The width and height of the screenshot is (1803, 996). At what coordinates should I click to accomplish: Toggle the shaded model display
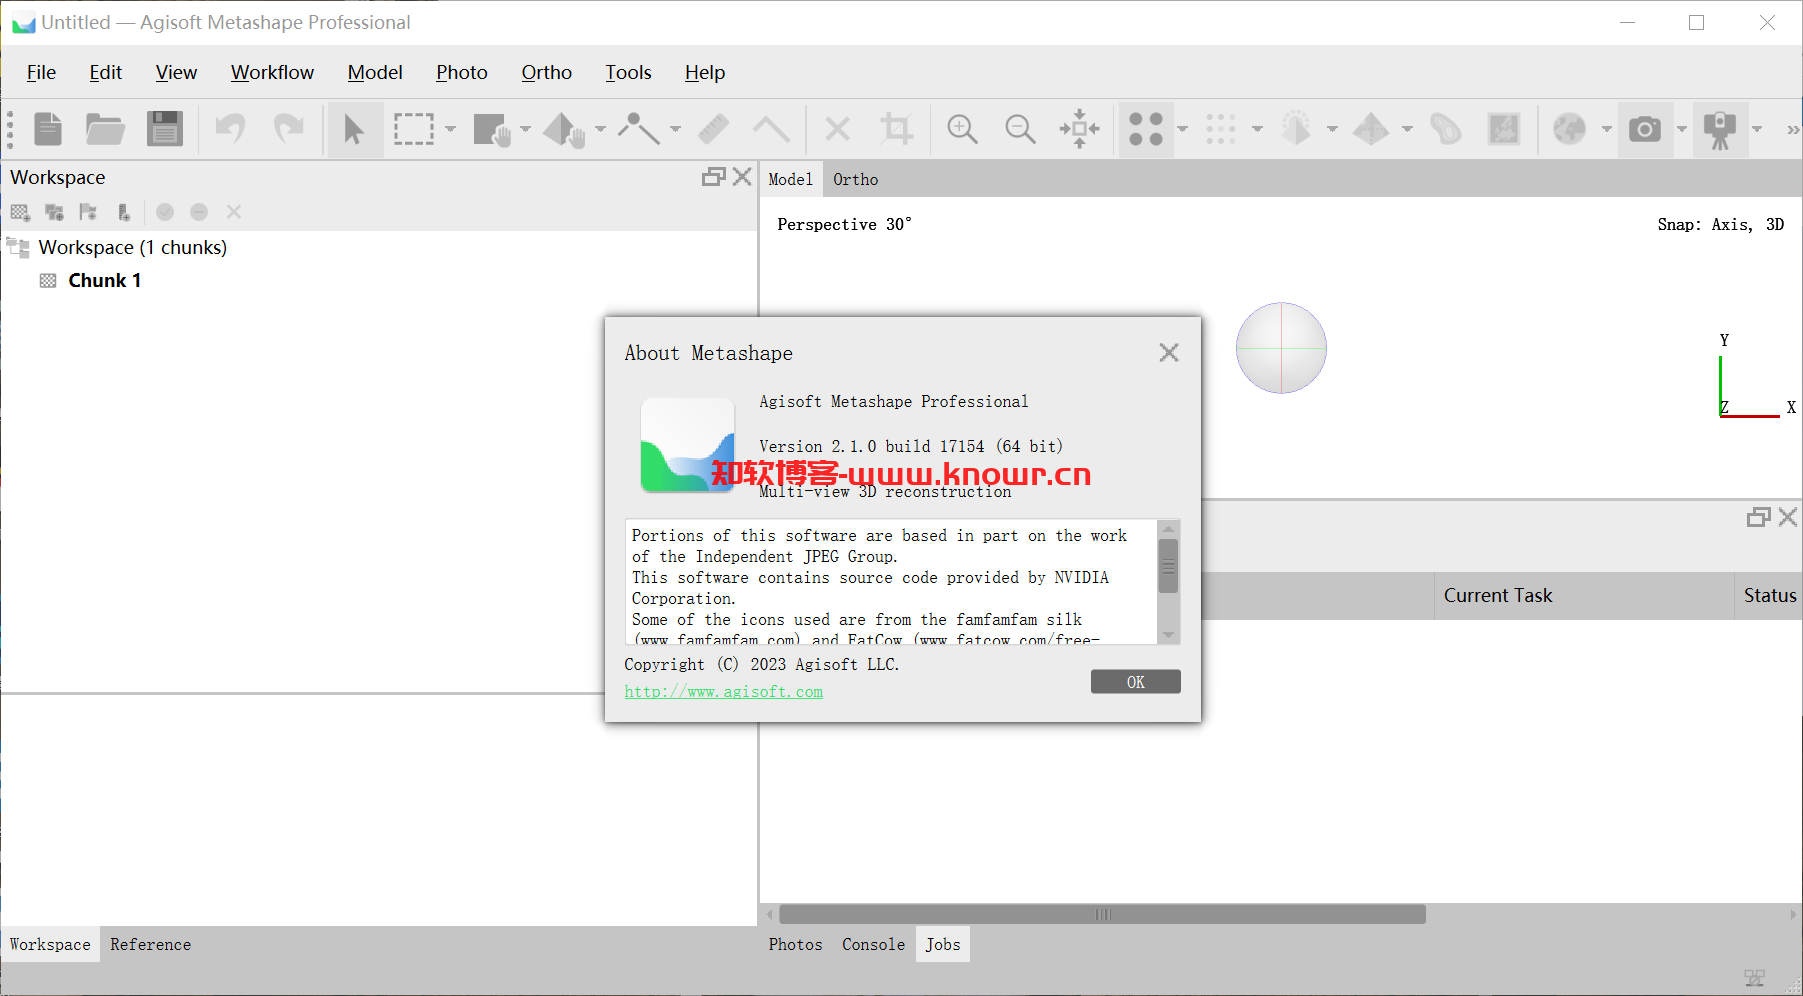click(1296, 129)
